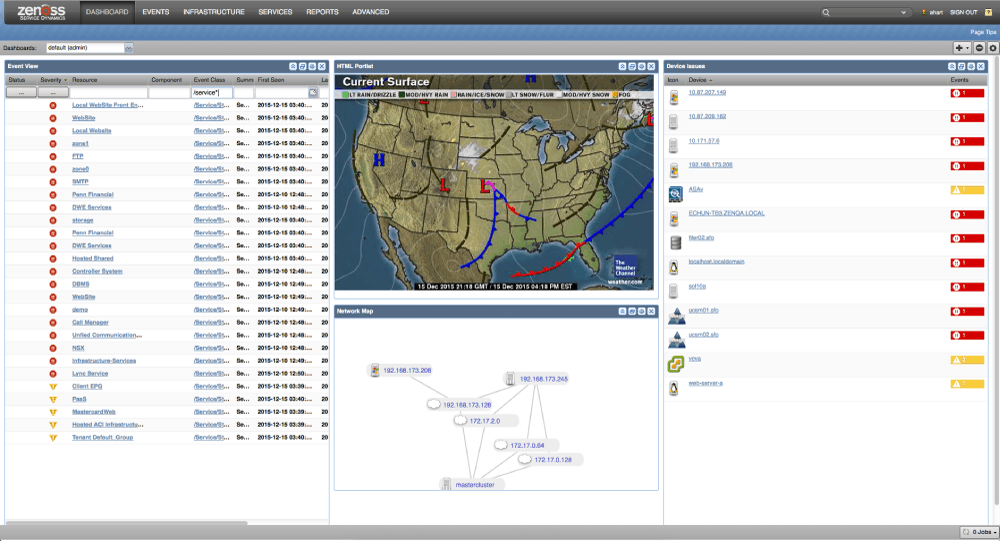Open the Events menu
The image size is (1000, 541).
(x=156, y=12)
